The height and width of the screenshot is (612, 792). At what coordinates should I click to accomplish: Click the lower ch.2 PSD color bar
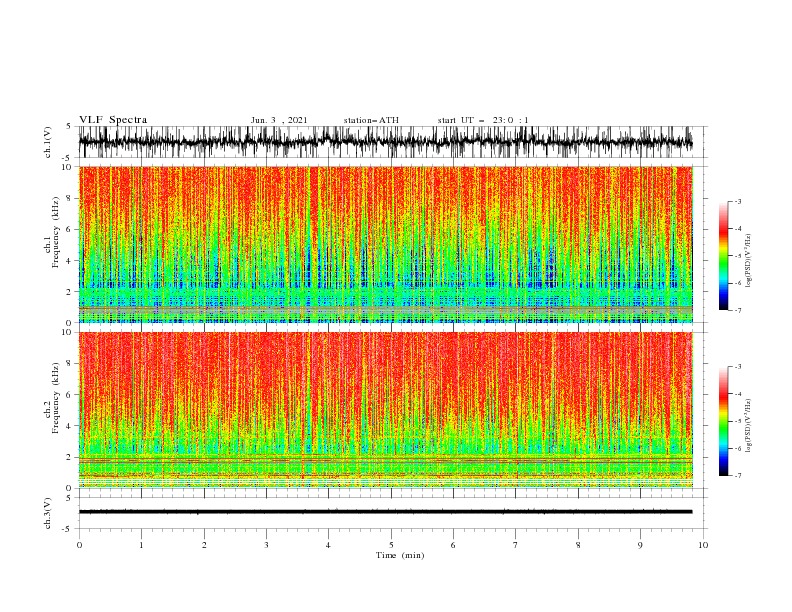(723, 421)
